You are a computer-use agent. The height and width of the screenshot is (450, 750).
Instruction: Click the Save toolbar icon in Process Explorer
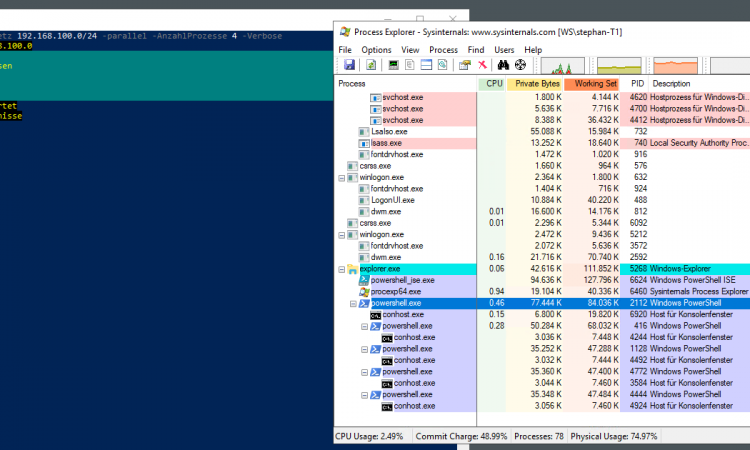[349, 65]
